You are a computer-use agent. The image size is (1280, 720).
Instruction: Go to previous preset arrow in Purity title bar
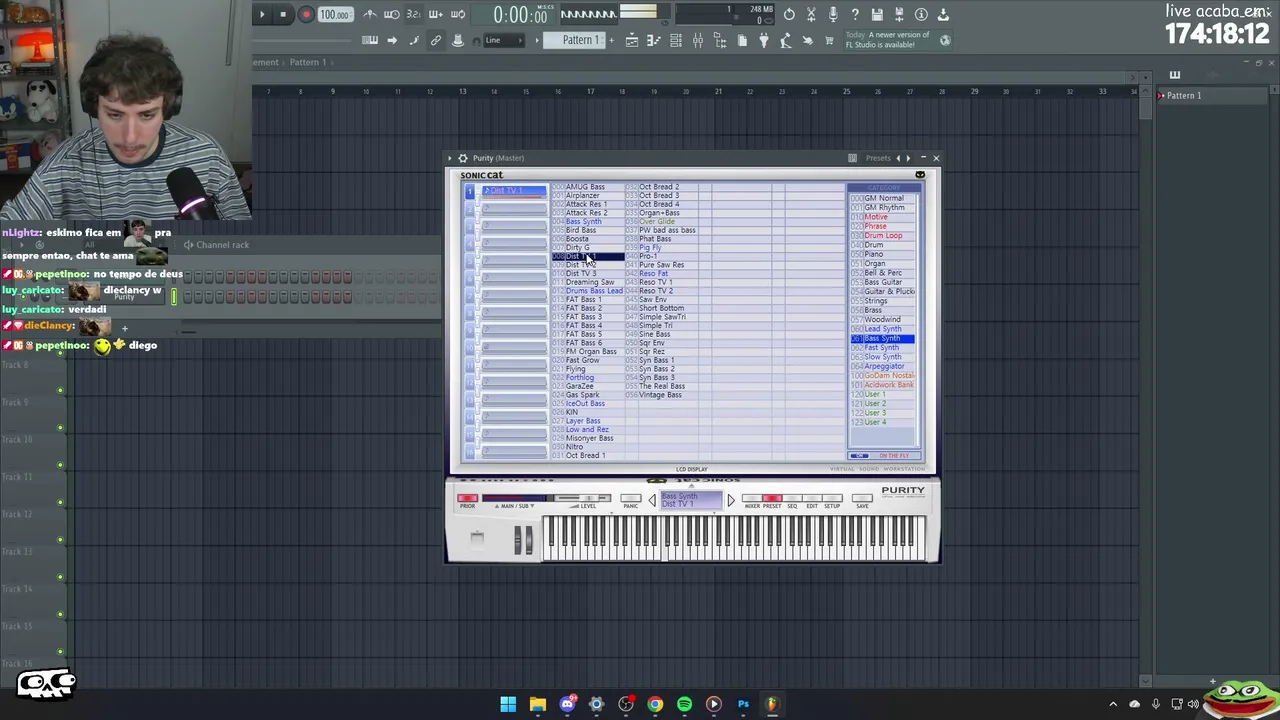coord(898,158)
